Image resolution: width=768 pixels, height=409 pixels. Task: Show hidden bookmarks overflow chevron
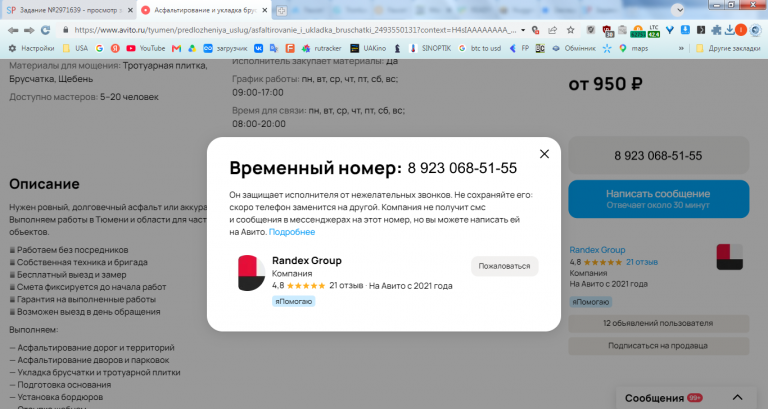tap(681, 48)
